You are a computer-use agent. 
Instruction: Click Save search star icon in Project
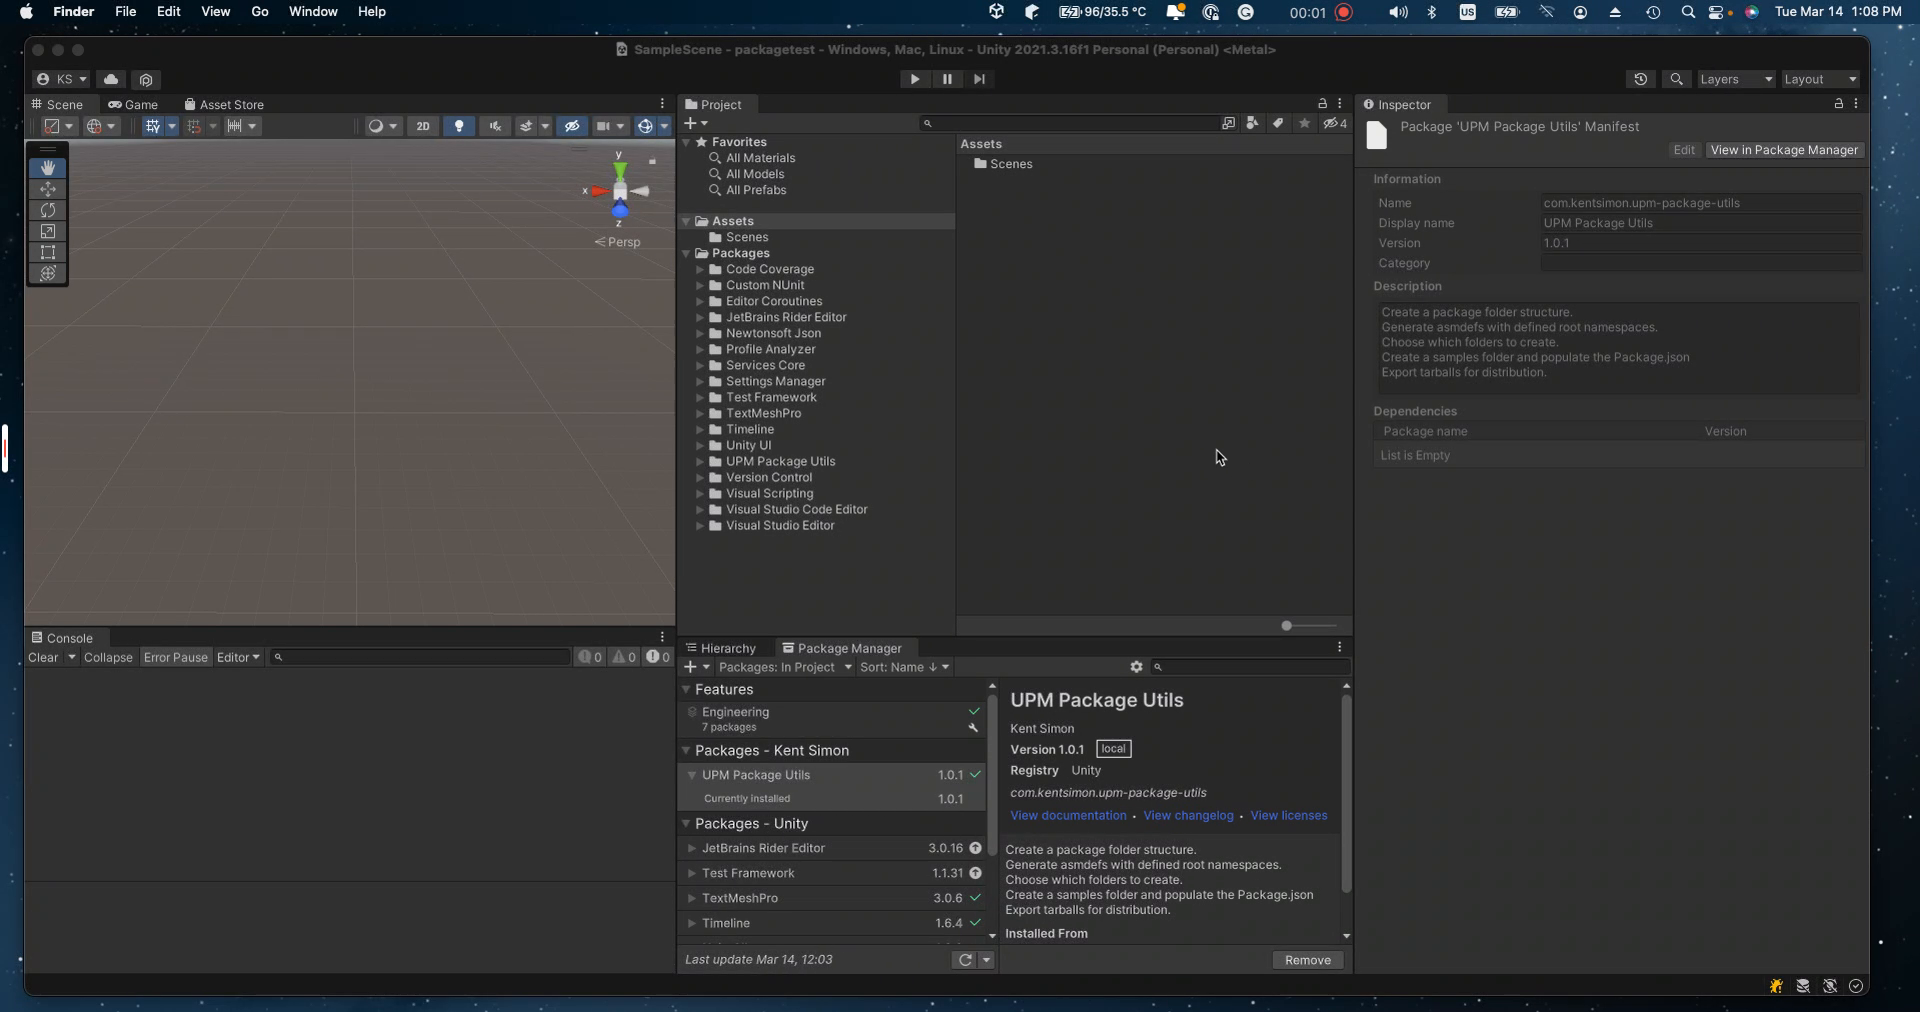pyautogui.click(x=1304, y=123)
